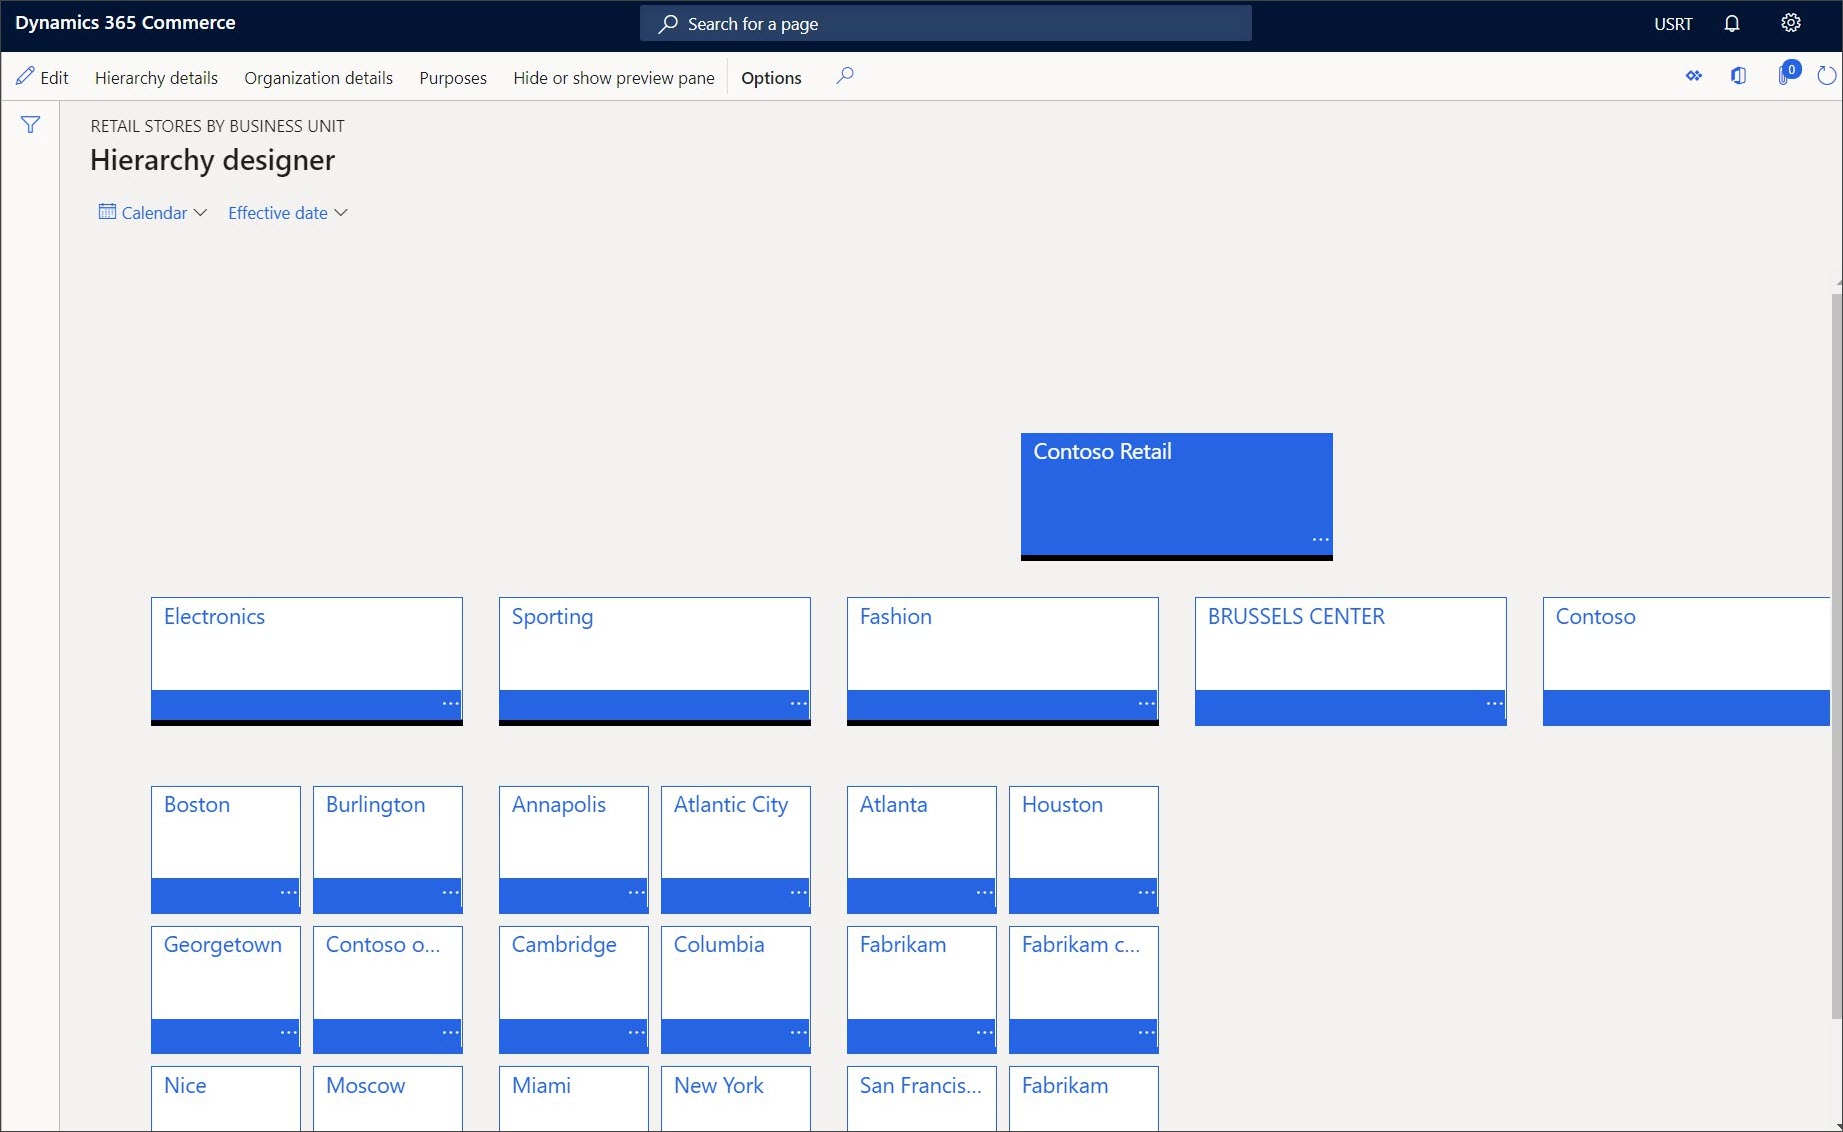1843x1132 pixels.
Task: Select the Houston store node
Action: click(1084, 849)
